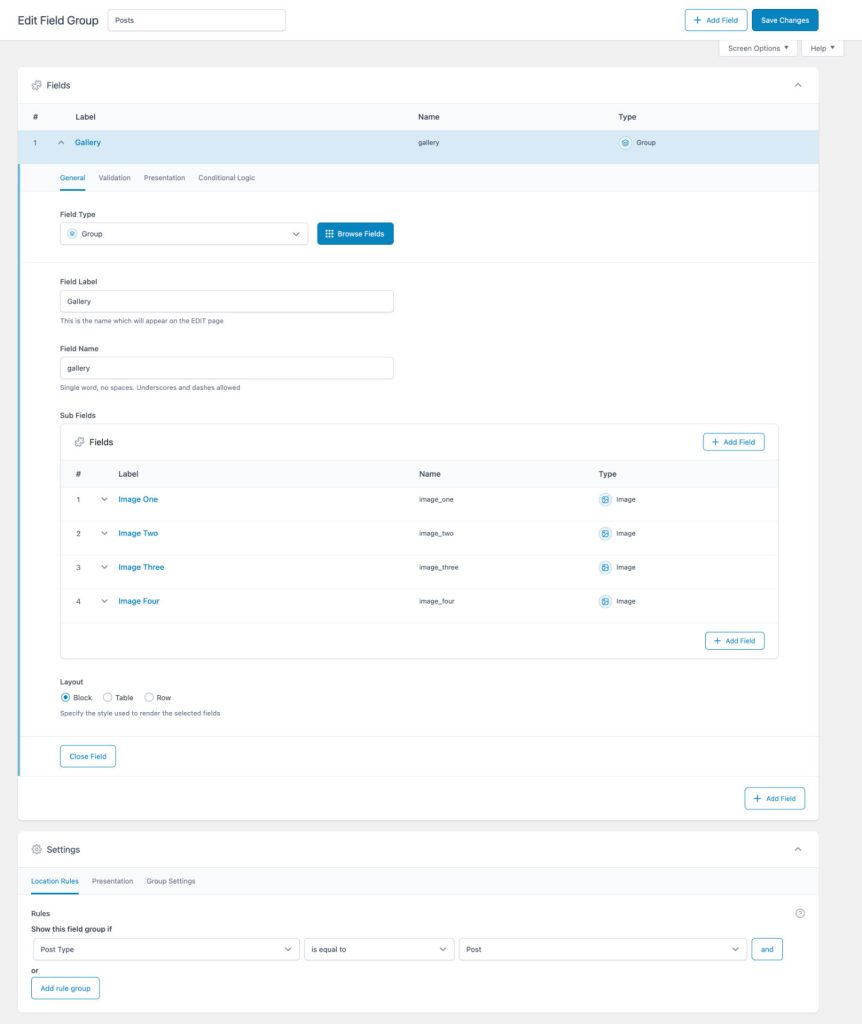
Task: Click the Image type icon for Image Four
Action: [605, 601]
